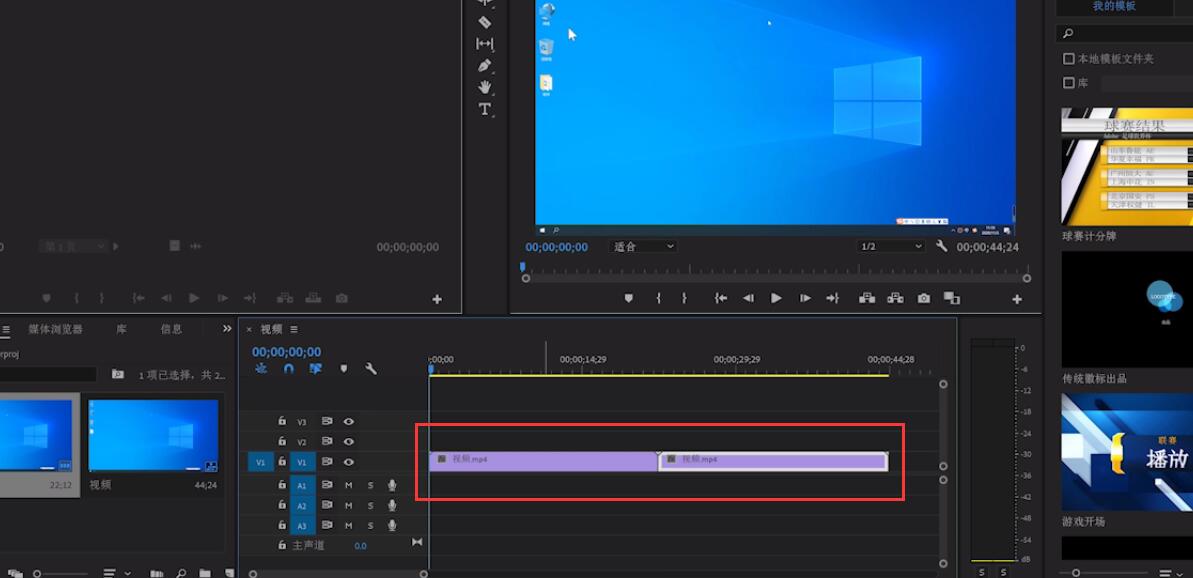Viewport: 1193px width, 578px height.
Task: Check the 库 checkbox in templates panel
Action: coord(1068,82)
